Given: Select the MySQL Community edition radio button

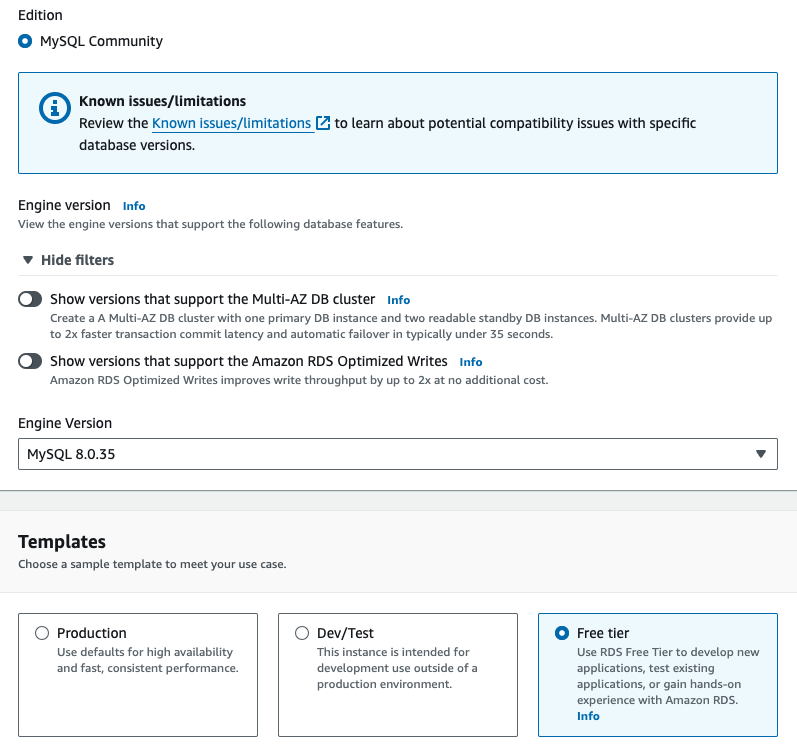Looking at the screenshot, I should (x=25, y=41).
